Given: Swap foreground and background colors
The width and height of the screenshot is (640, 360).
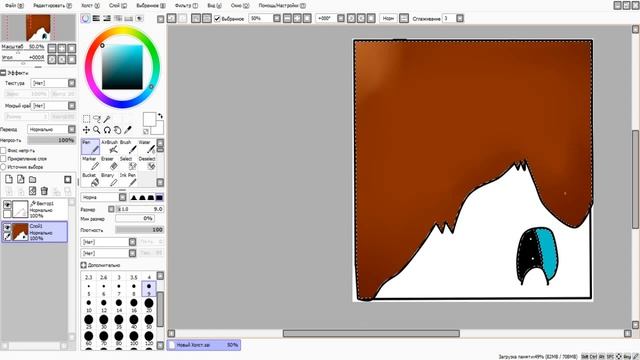Looking at the screenshot, I should tap(160, 116).
